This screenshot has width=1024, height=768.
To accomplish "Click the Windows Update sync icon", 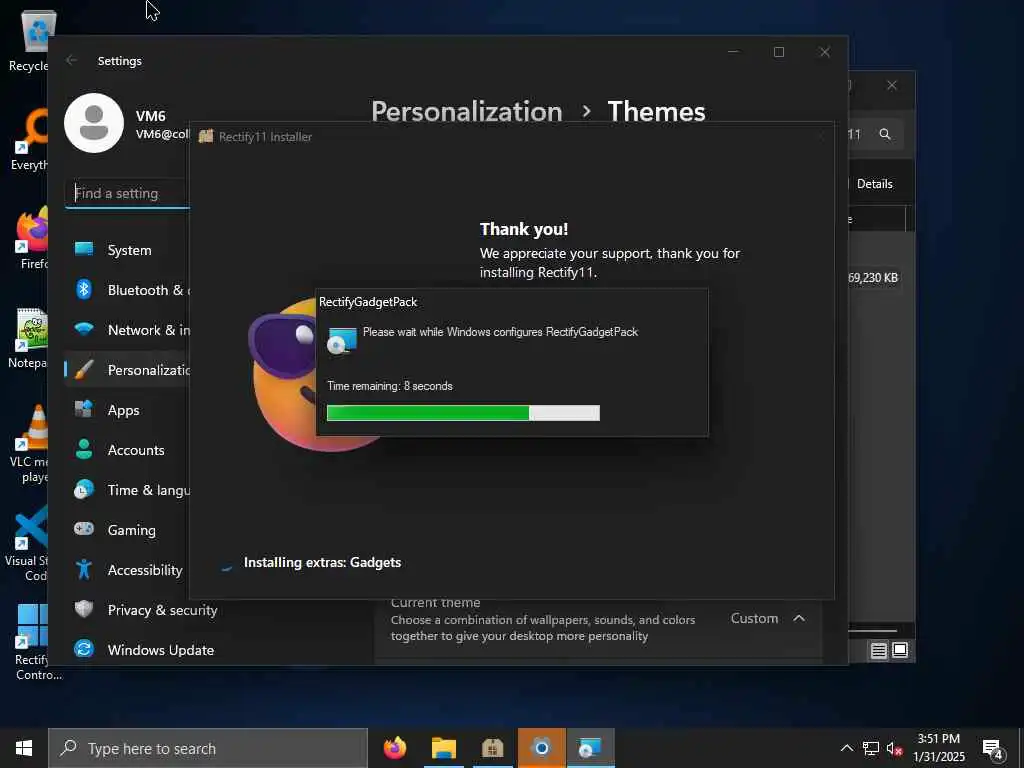I will (84, 649).
